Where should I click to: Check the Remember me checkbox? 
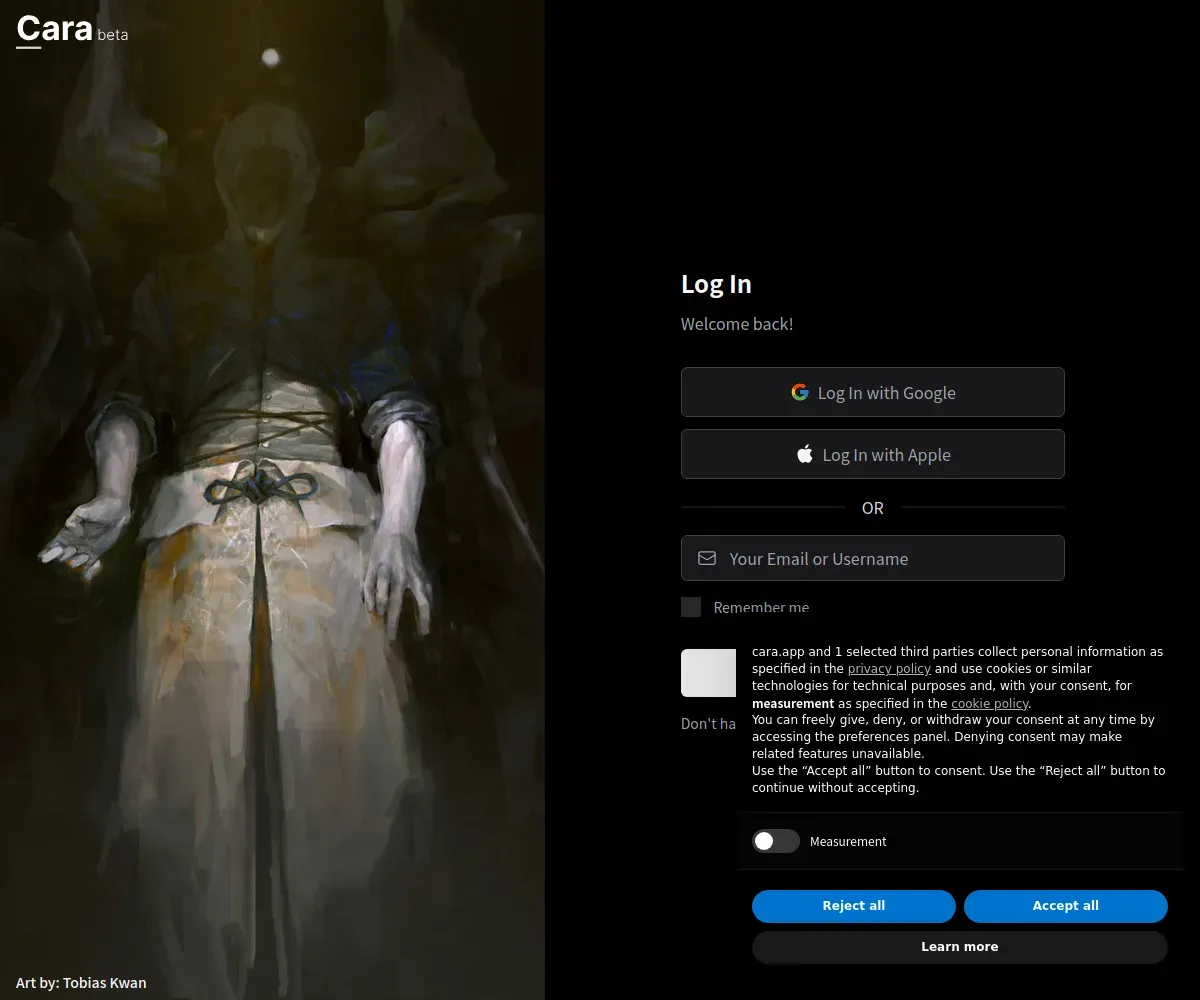point(691,607)
